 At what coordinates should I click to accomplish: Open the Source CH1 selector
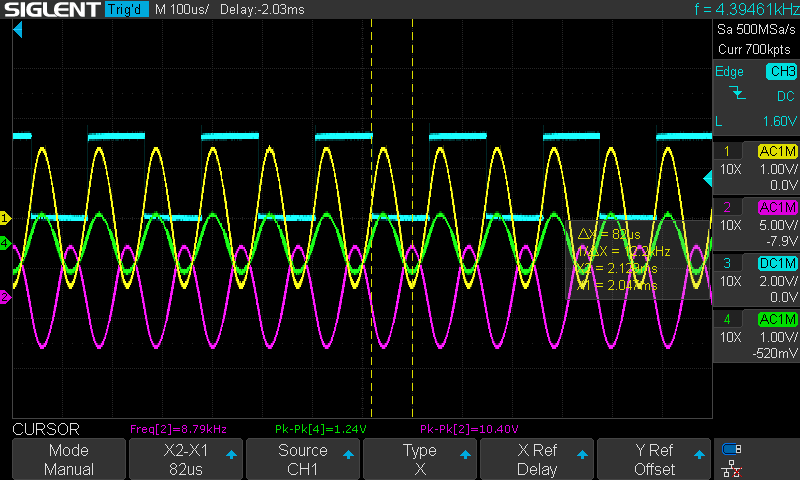click(302, 460)
